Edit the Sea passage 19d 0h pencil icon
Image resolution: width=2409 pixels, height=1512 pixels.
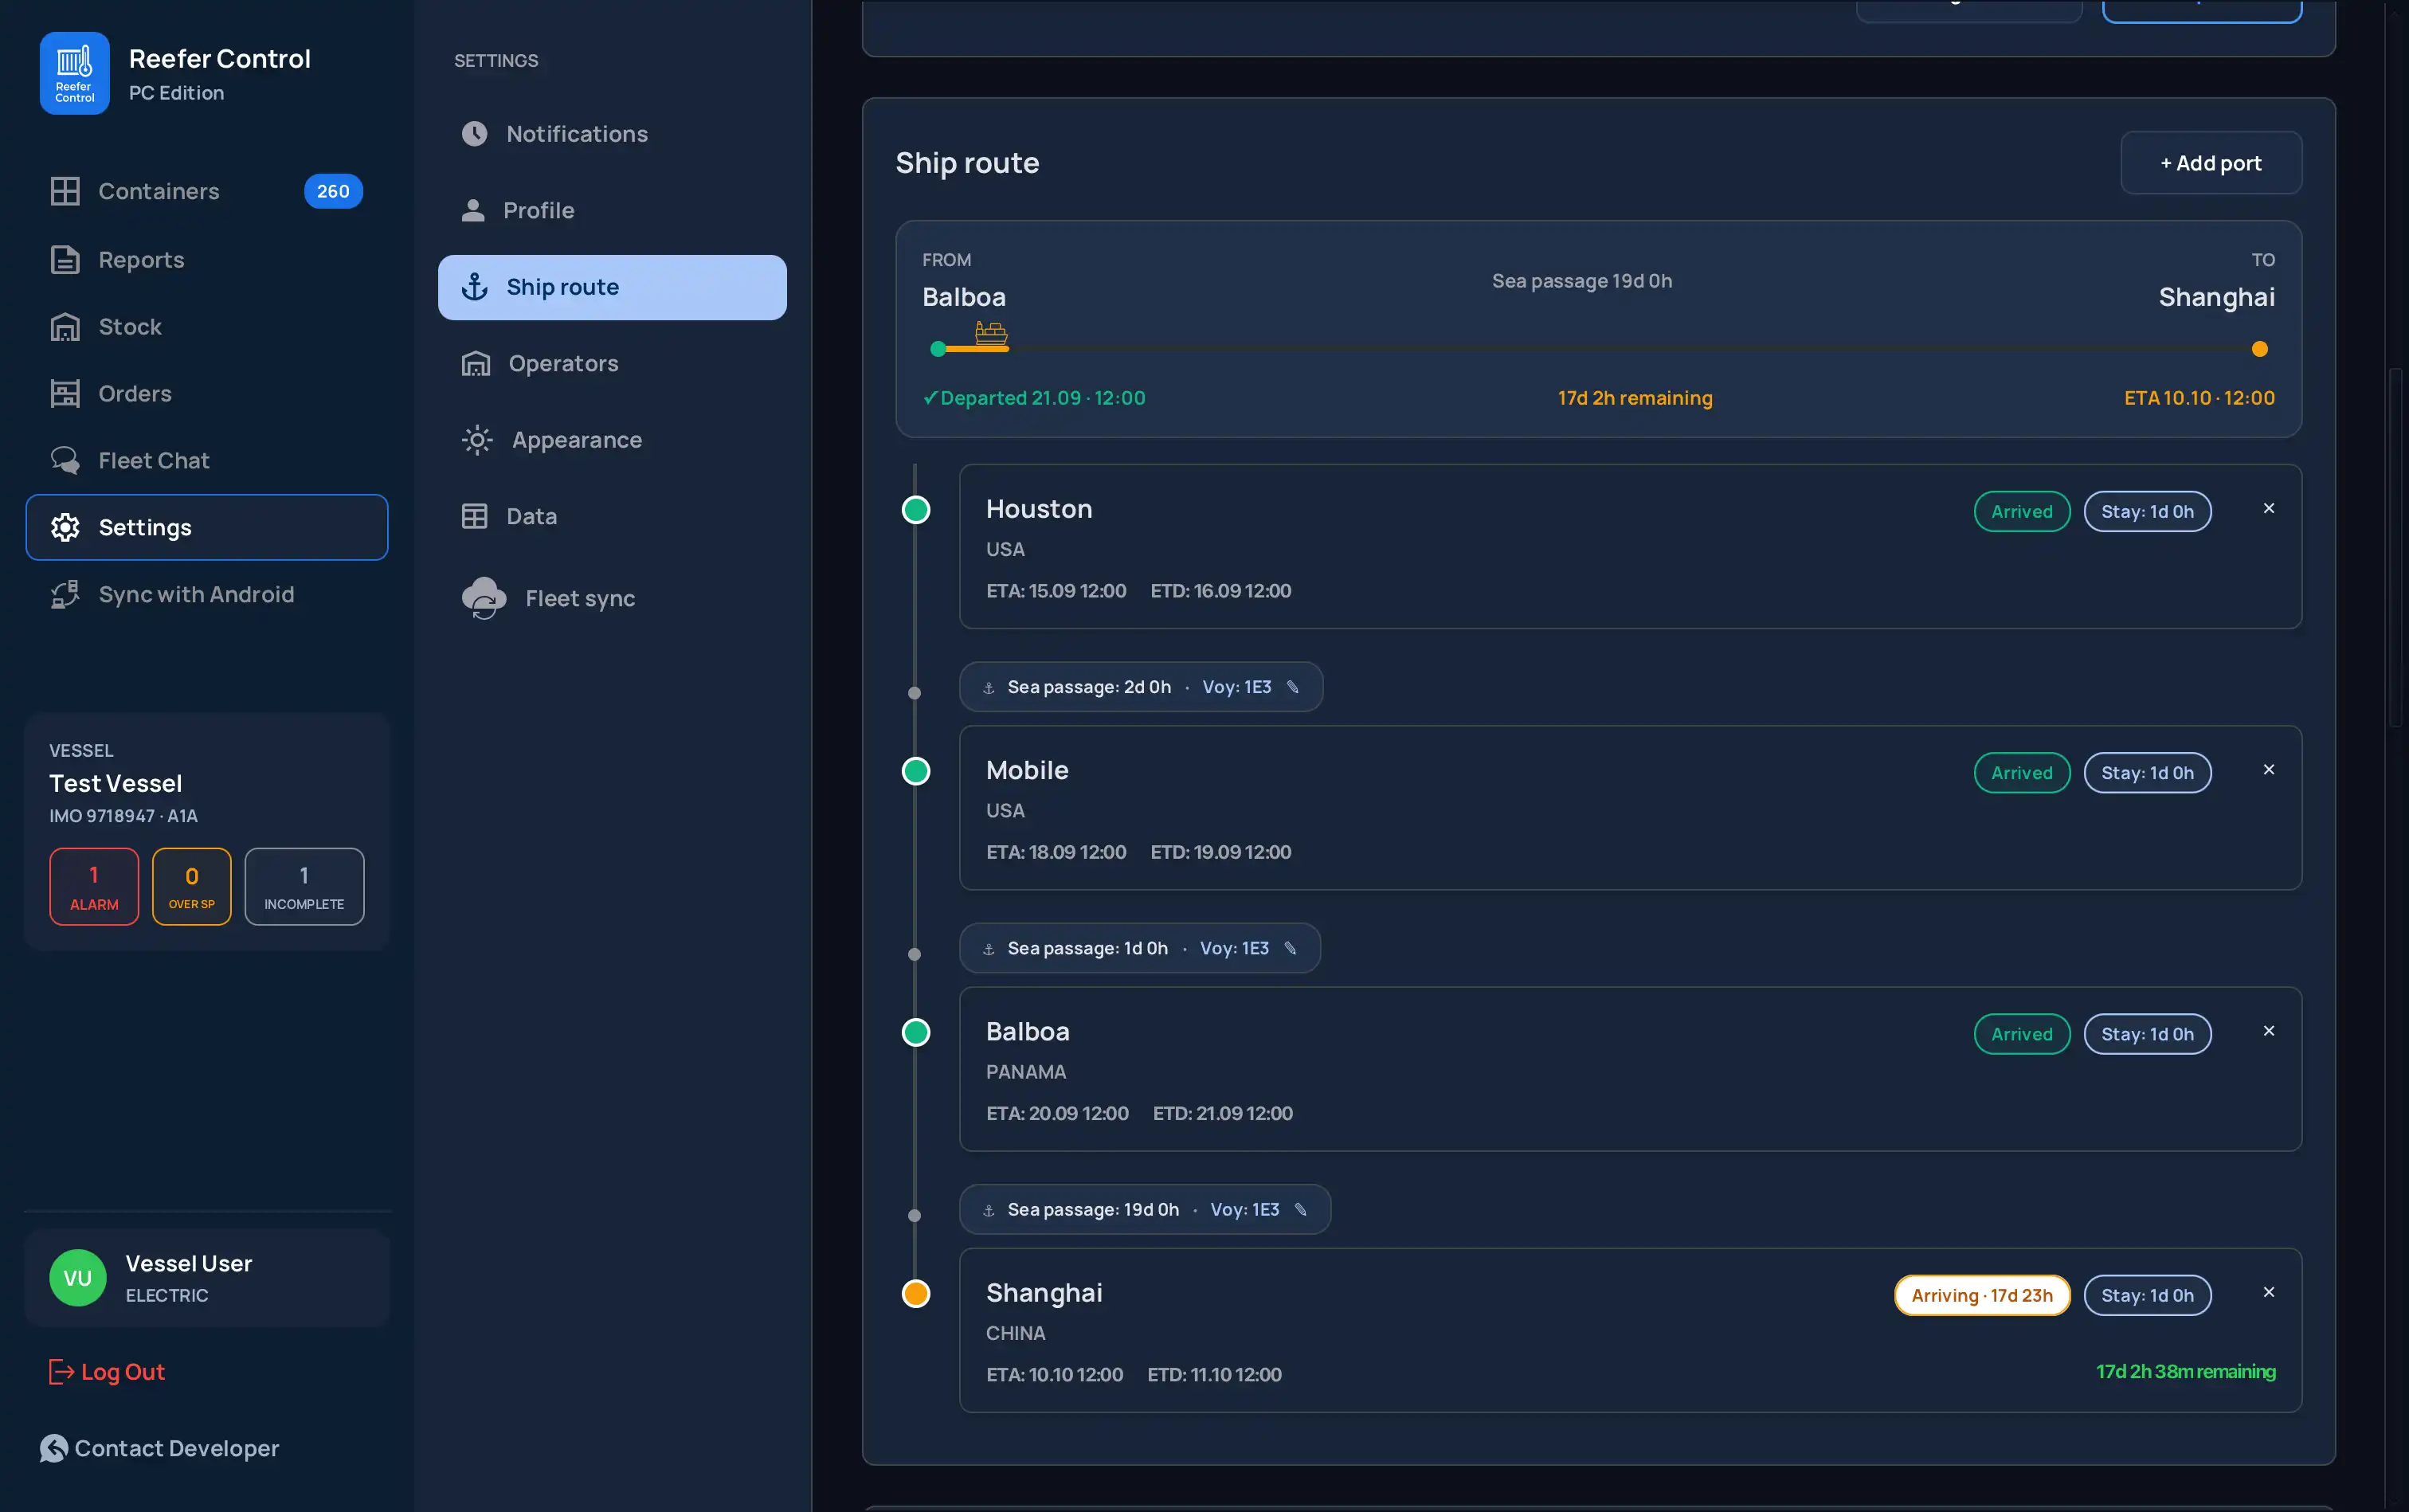click(x=1300, y=1210)
